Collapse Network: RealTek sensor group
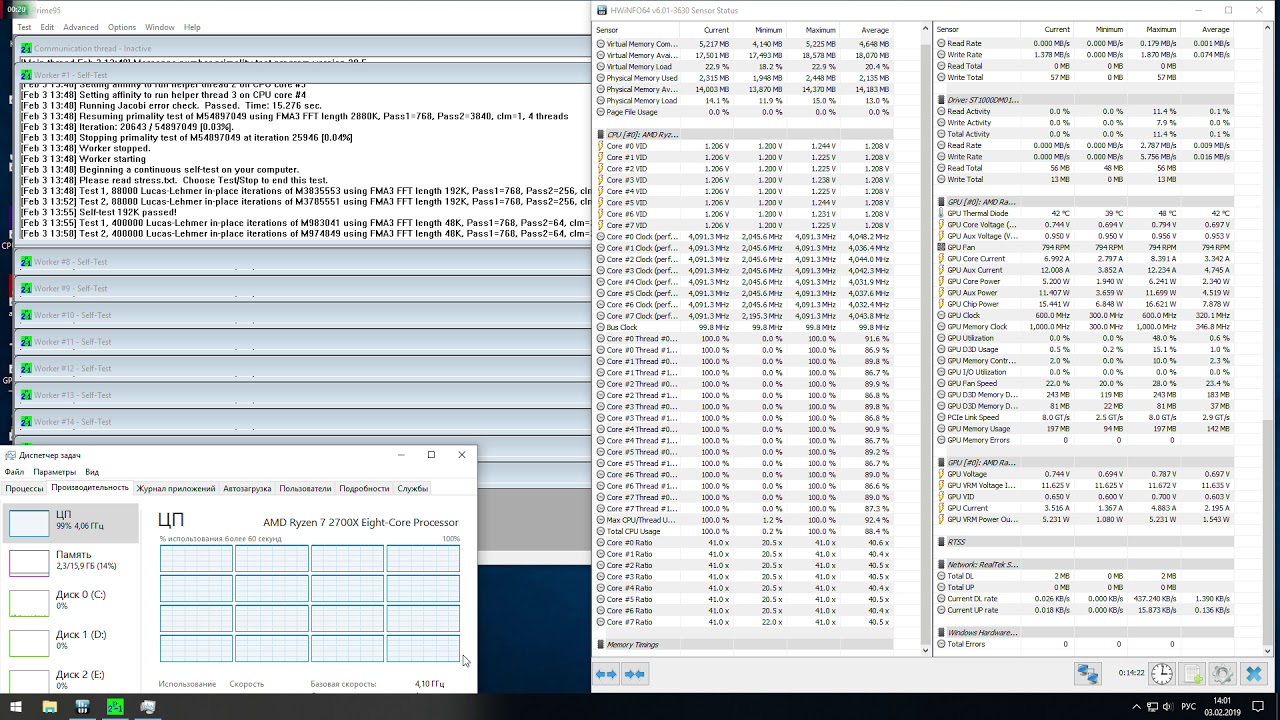Screen dimensions: 1280x720 tap(982, 565)
